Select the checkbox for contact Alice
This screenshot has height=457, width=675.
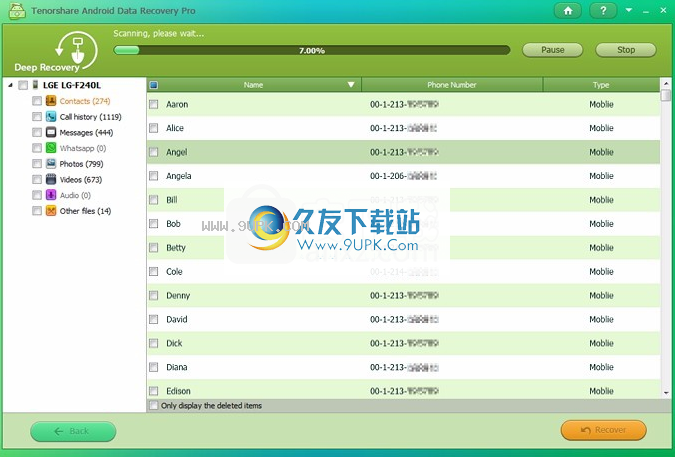pos(154,128)
